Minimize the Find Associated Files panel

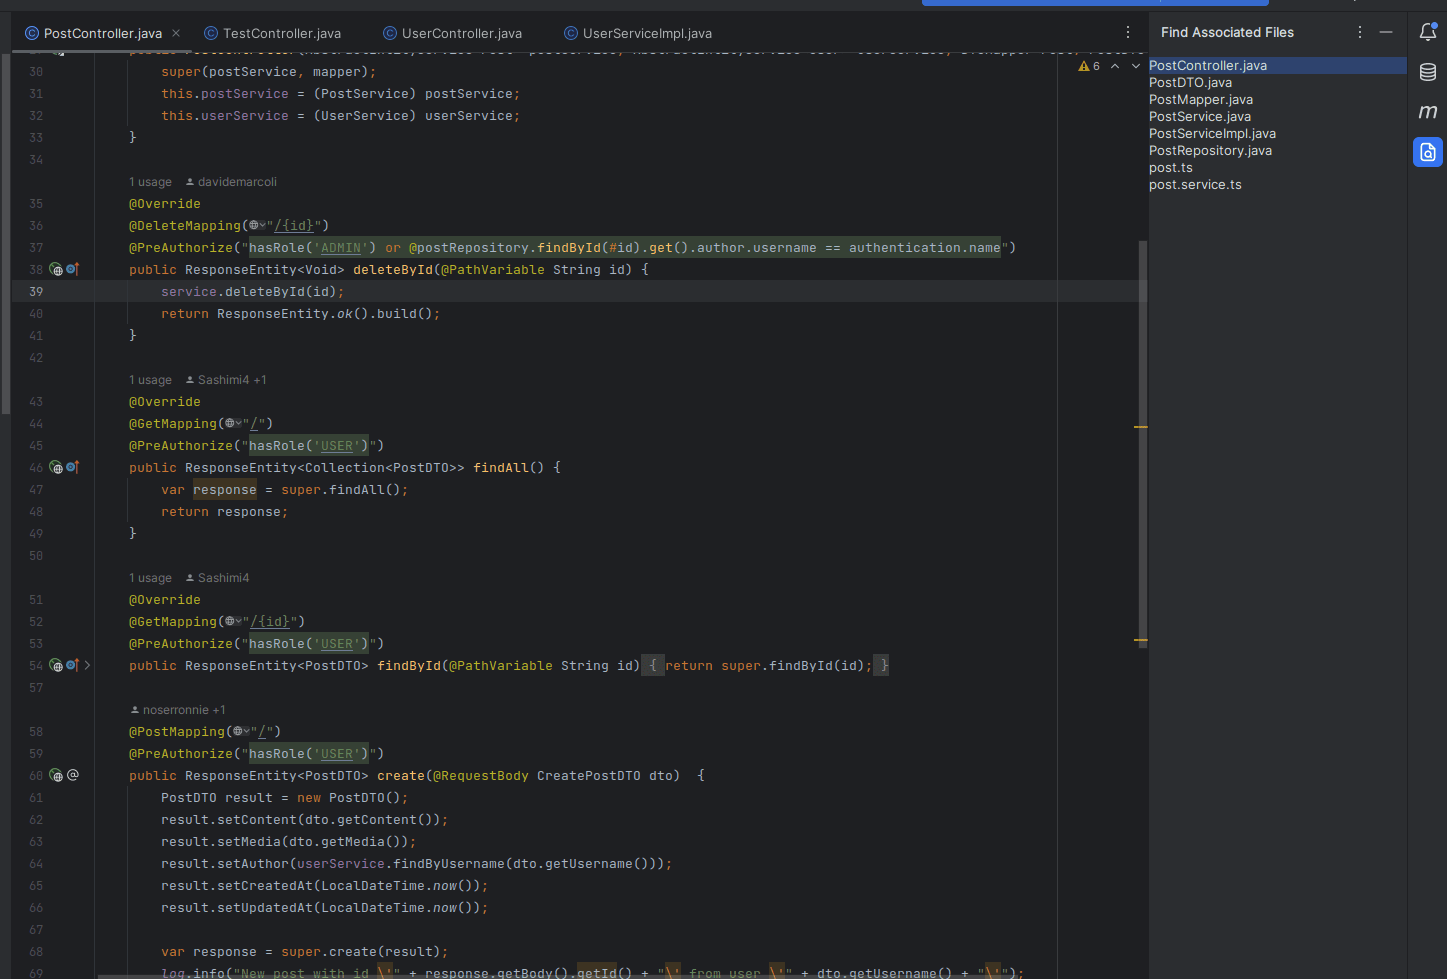1386,33
